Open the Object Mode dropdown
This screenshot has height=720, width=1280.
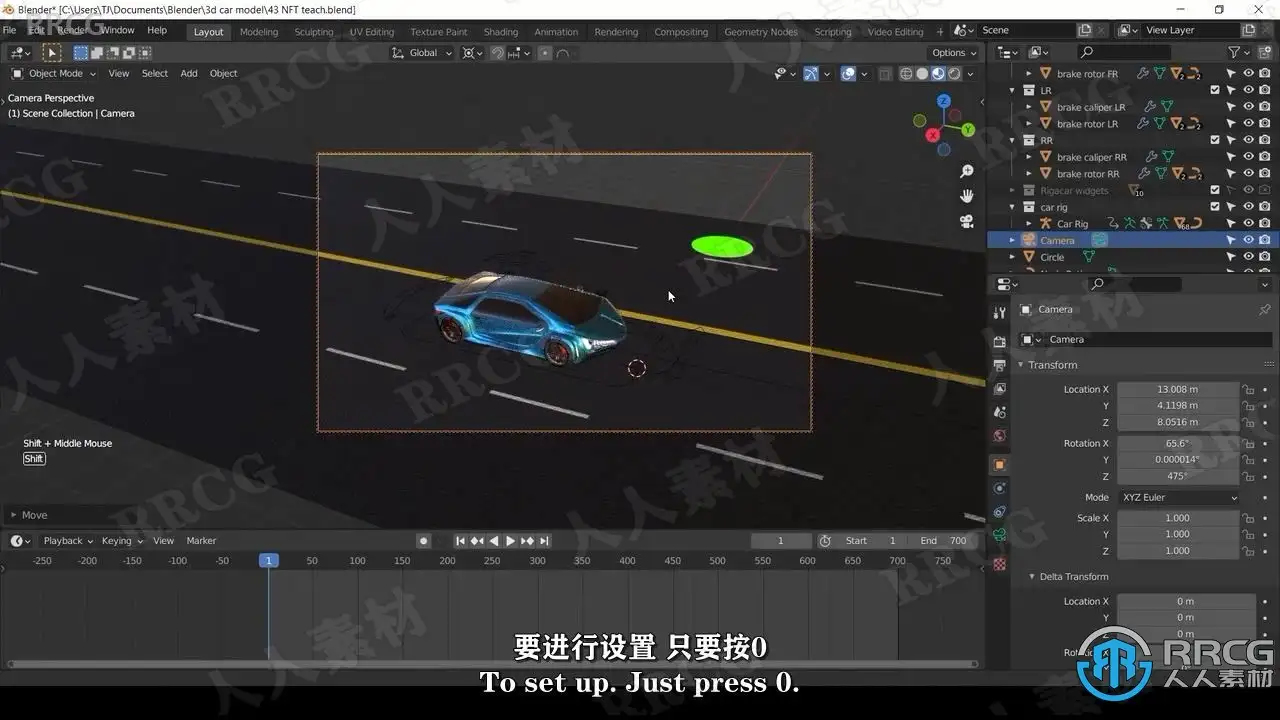tap(54, 73)
